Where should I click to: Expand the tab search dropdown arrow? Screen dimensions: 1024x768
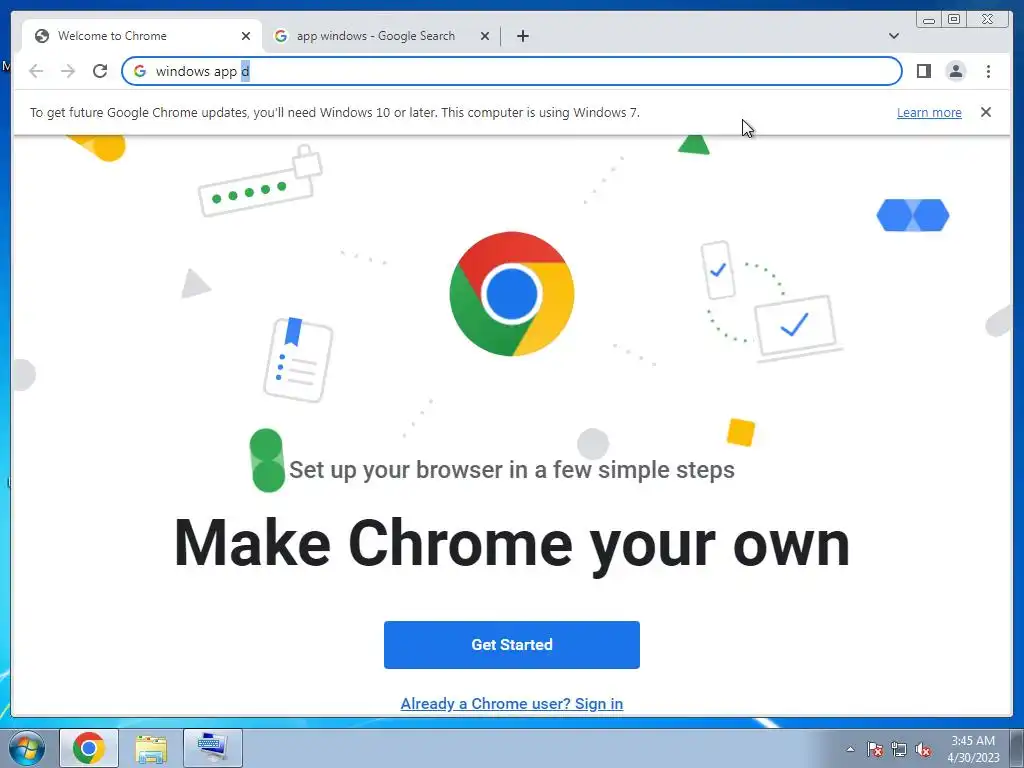pyautogui.click(x=893, y=36)
